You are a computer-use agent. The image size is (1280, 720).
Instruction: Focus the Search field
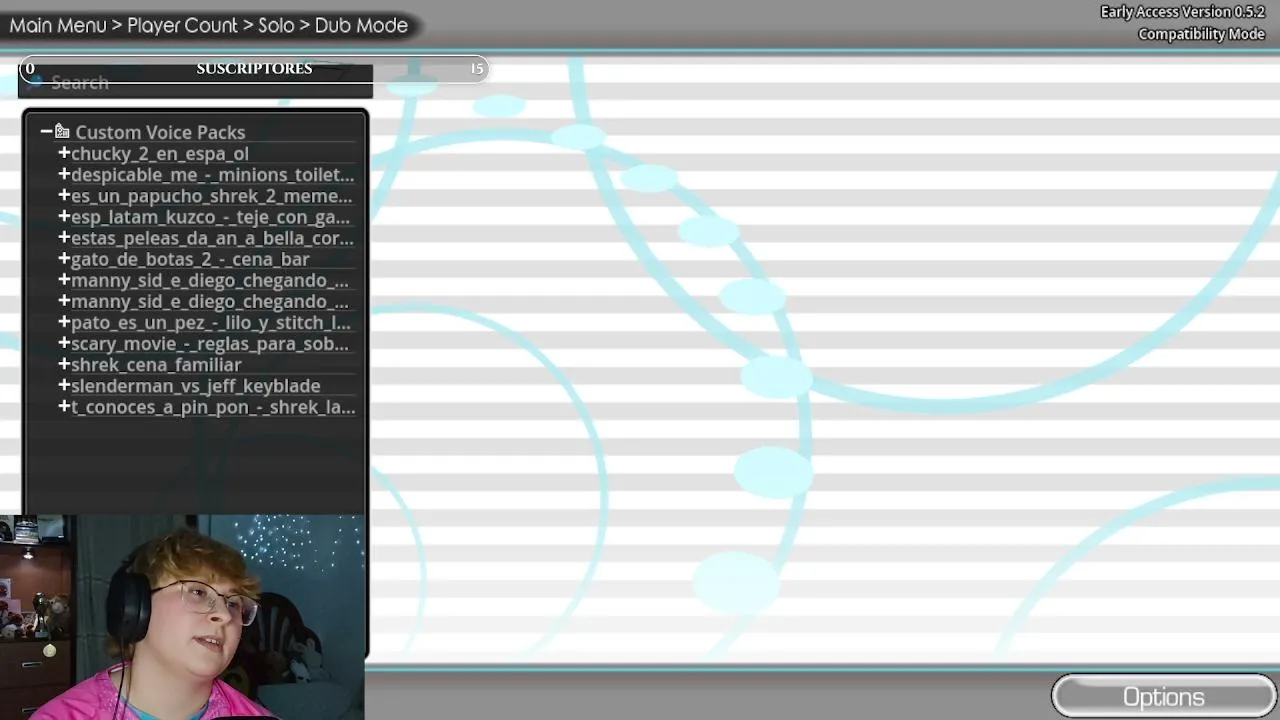[x=195, y=82]
